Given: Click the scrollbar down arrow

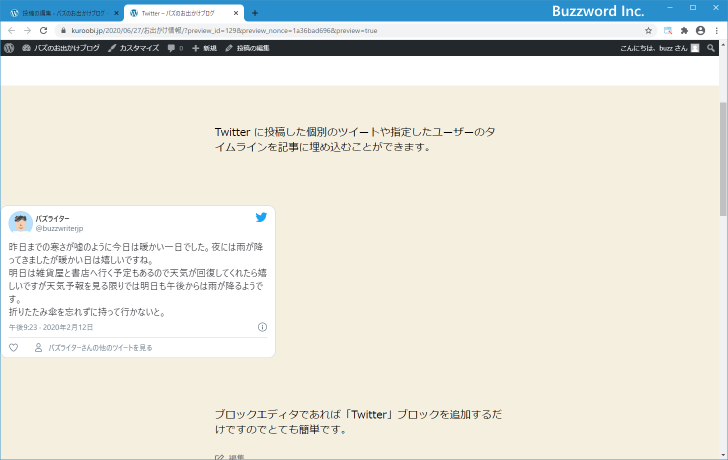Looking at the screenshot, I should [723, 455].
